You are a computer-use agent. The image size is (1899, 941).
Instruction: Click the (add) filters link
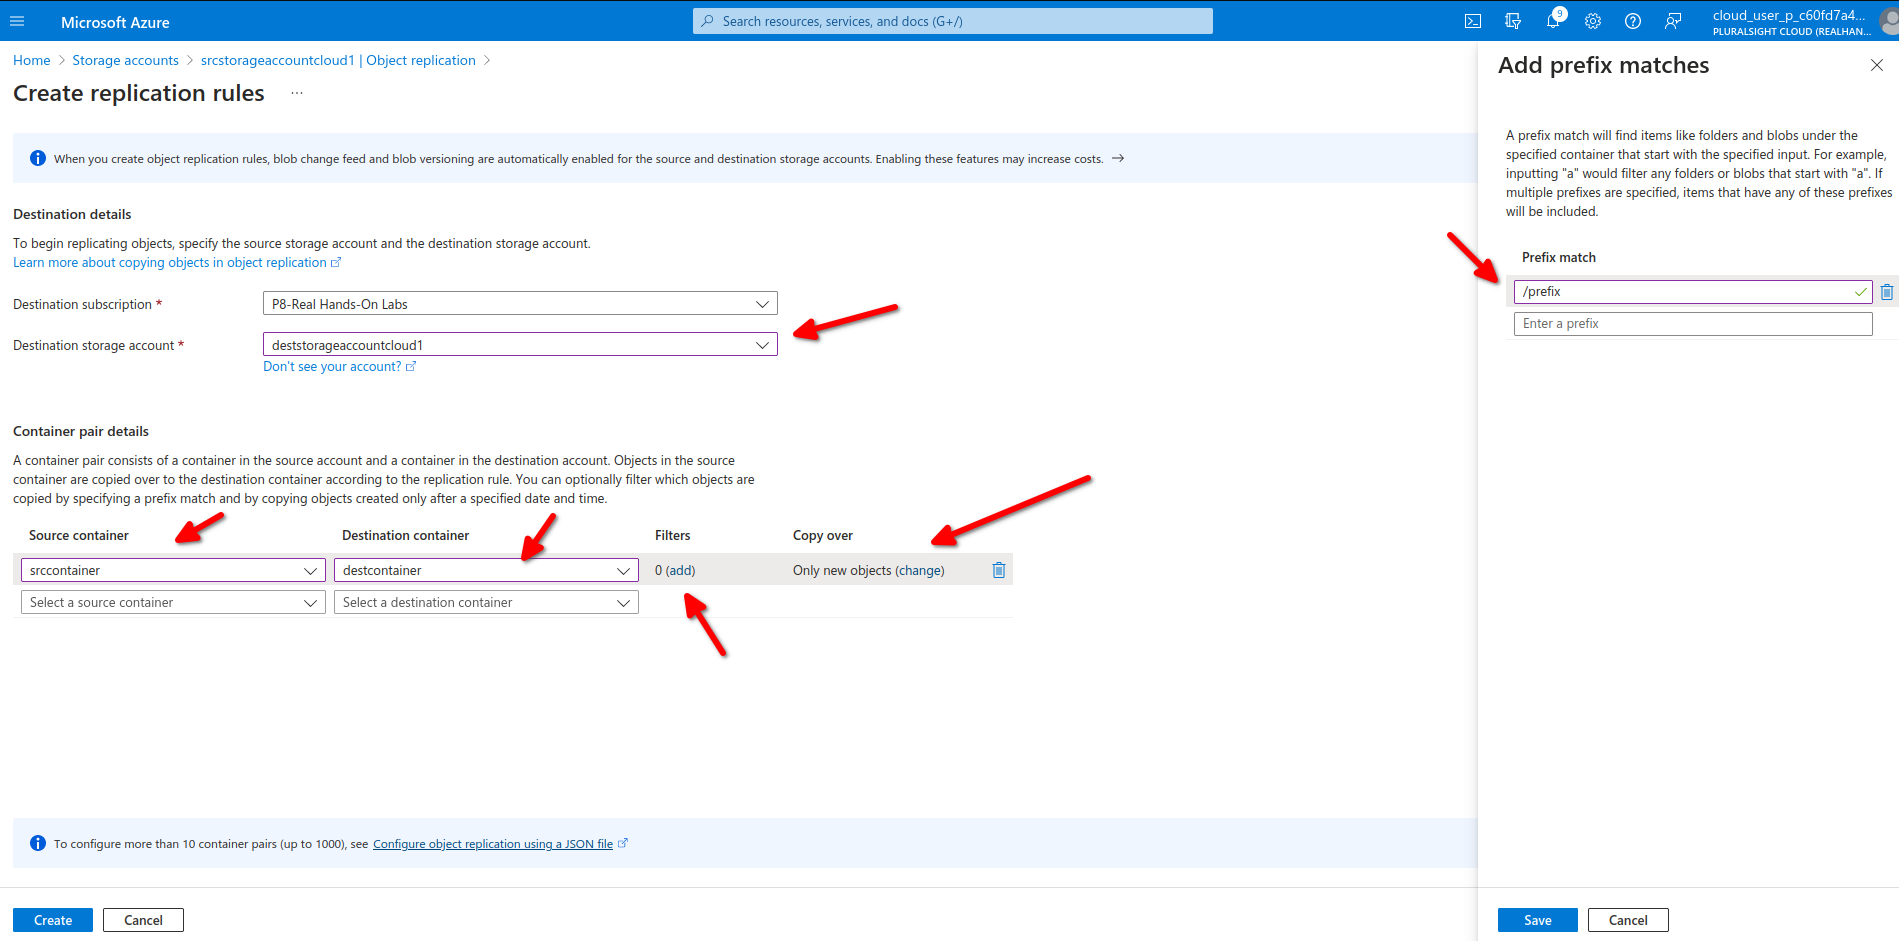click(x=680, y=570)
